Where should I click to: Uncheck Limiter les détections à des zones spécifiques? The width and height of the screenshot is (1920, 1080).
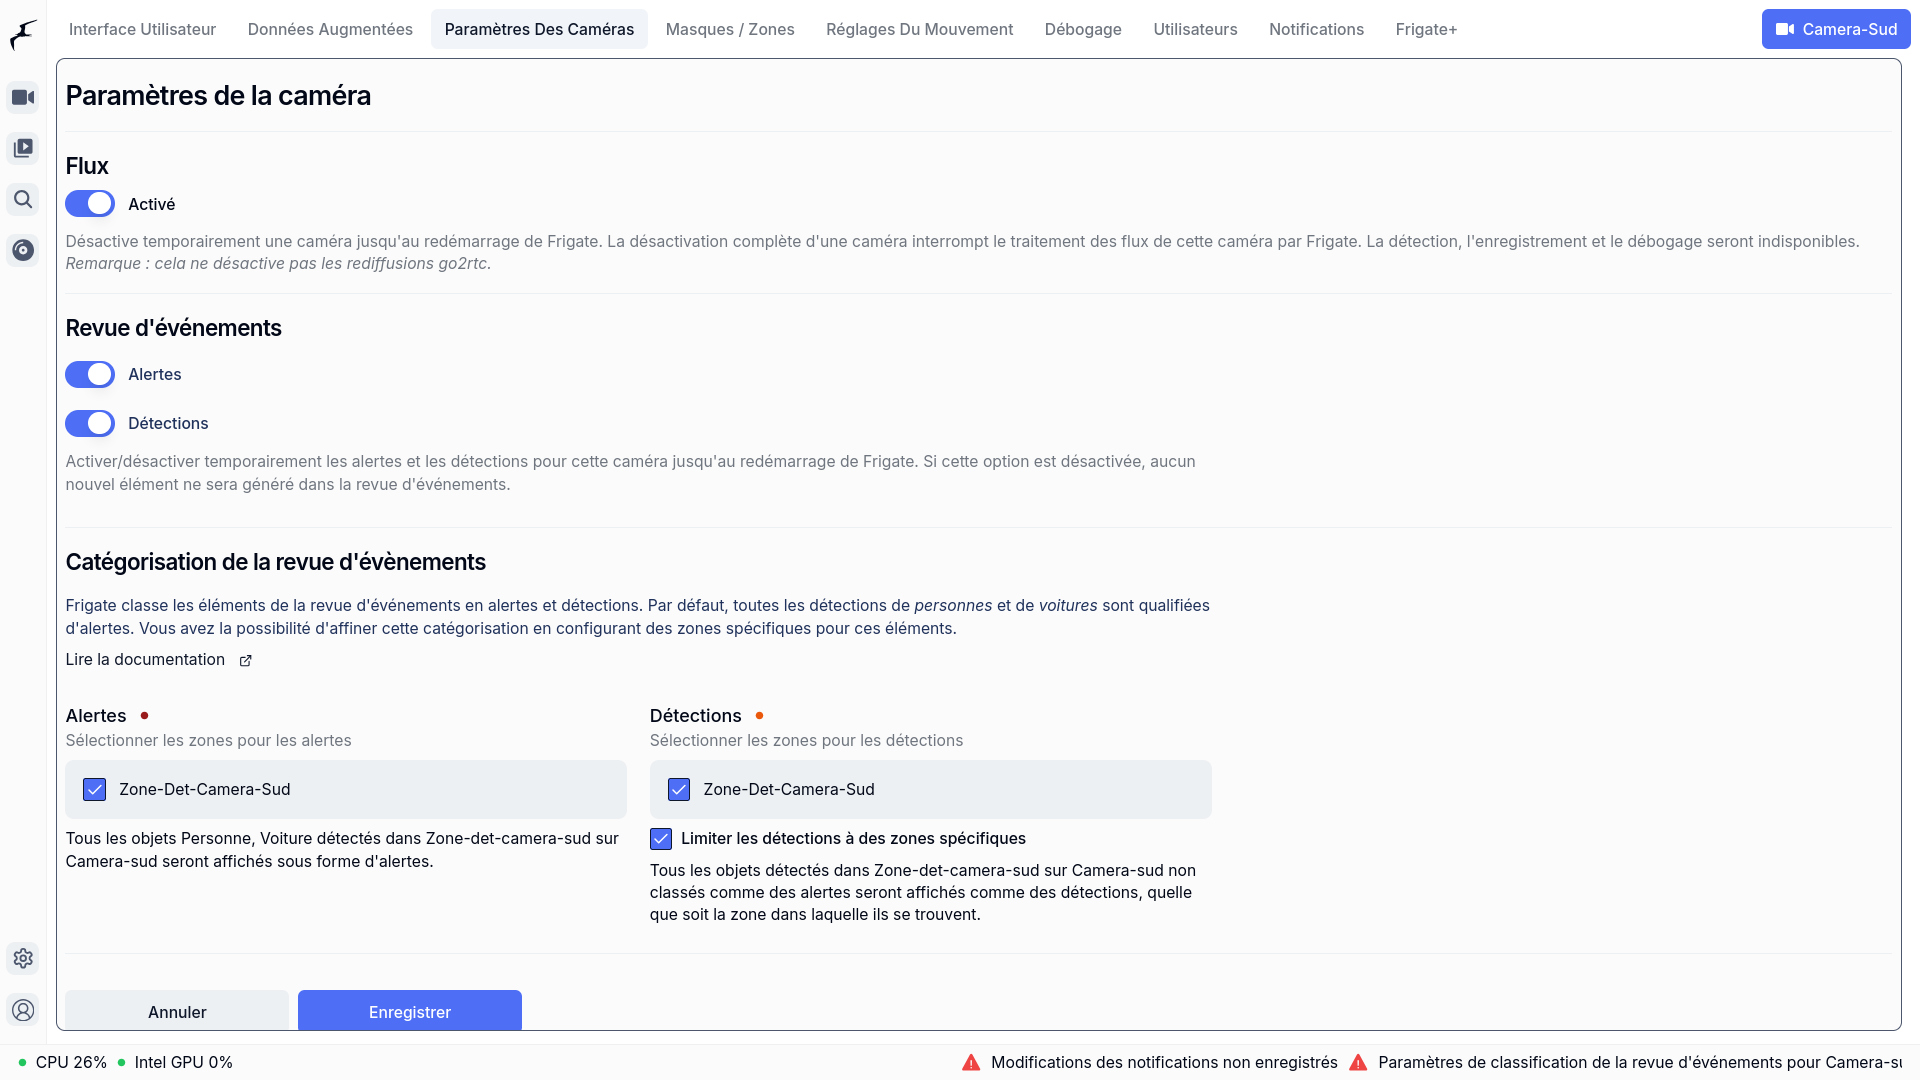pyautogui.click(x=661, y=838)
